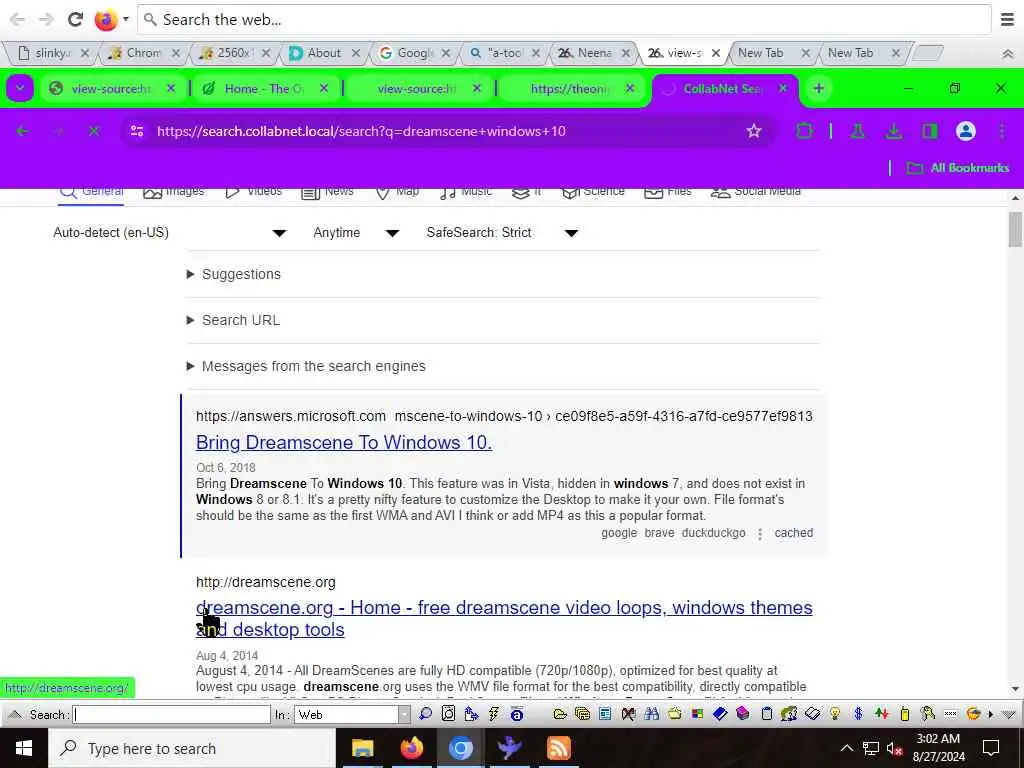Click the muted volume tray icon
Screen dimensions: 1024x768
[894, 748]
